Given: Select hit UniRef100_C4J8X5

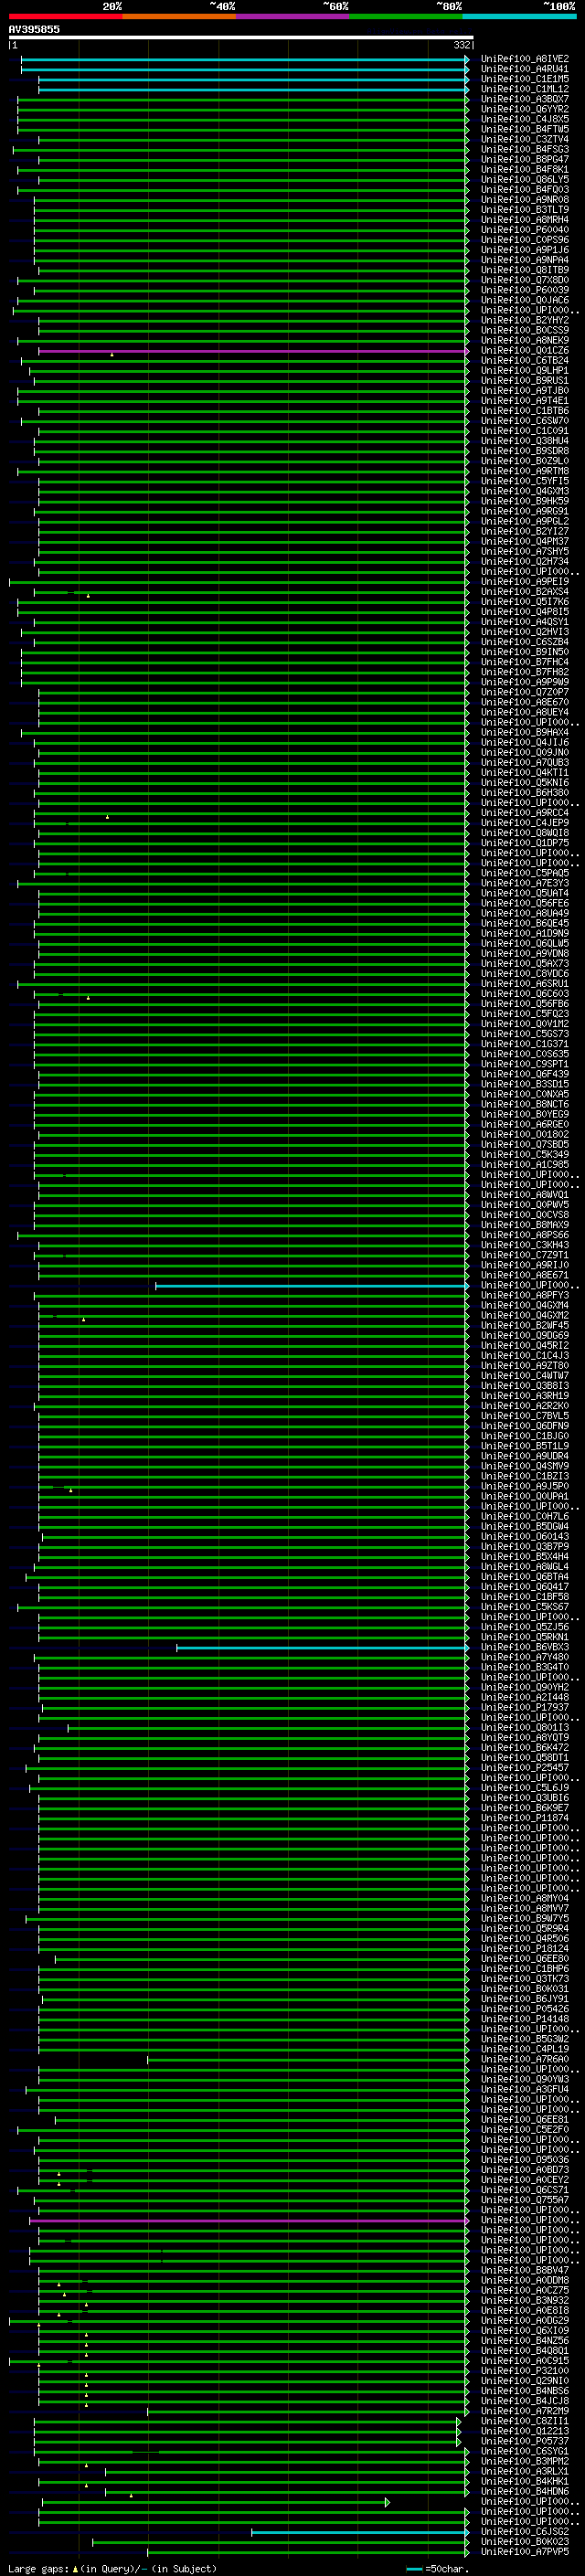Looking at the screenshot, I should 525,119.
